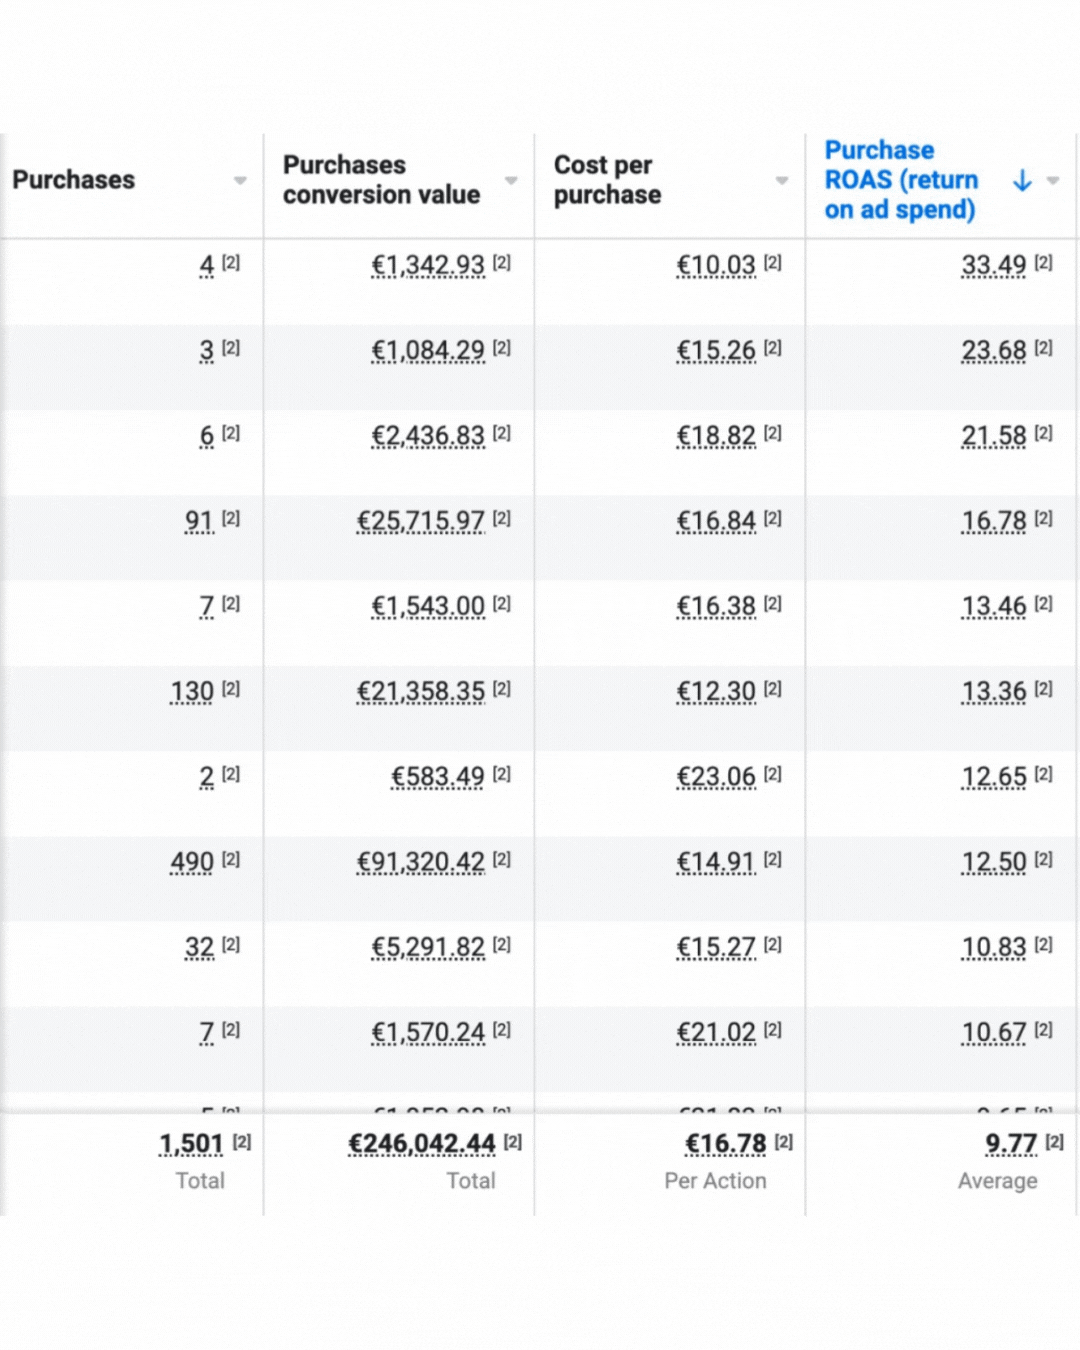Click the footnote marker beside €1,342.93
Image resolution: width=1080 pixels, height=1350 pixels.
coord(502,263)
